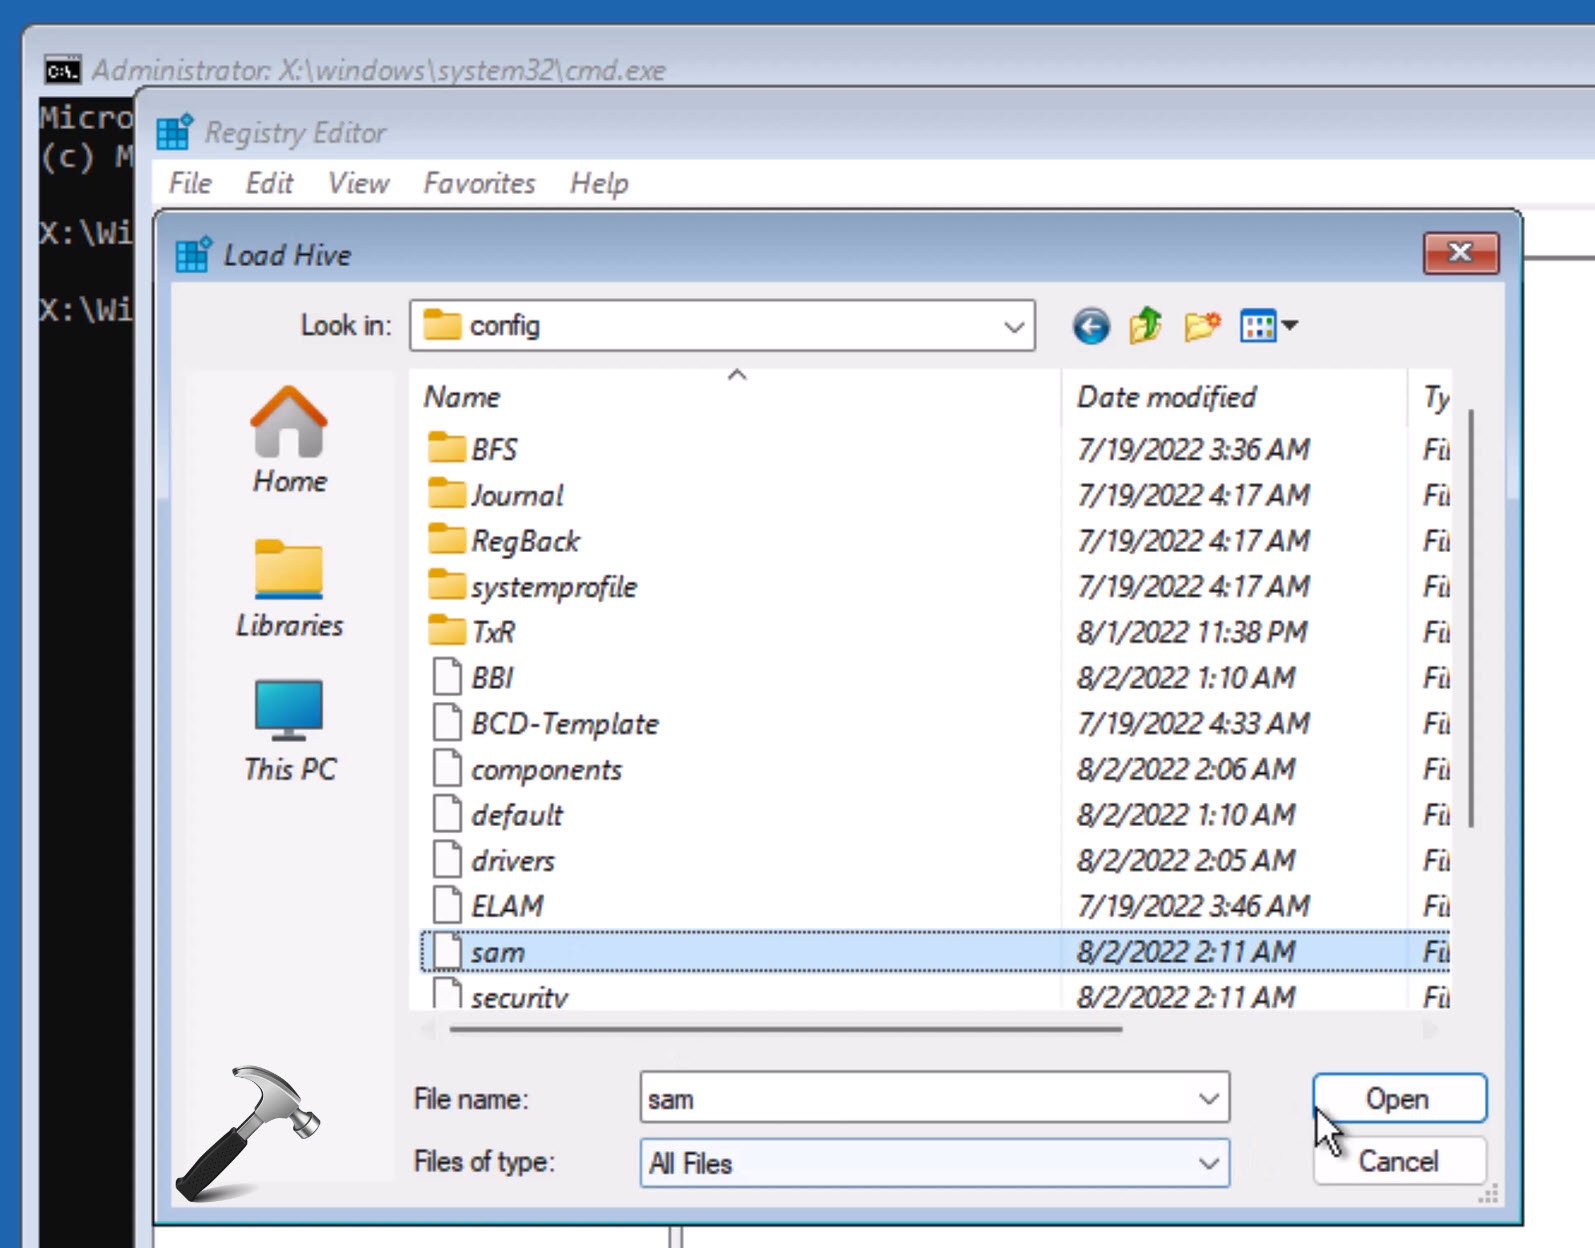Expand Files of type dropdown
The image size is (1595, 1248).
pyautogui.click(x=1208, y=1163)
